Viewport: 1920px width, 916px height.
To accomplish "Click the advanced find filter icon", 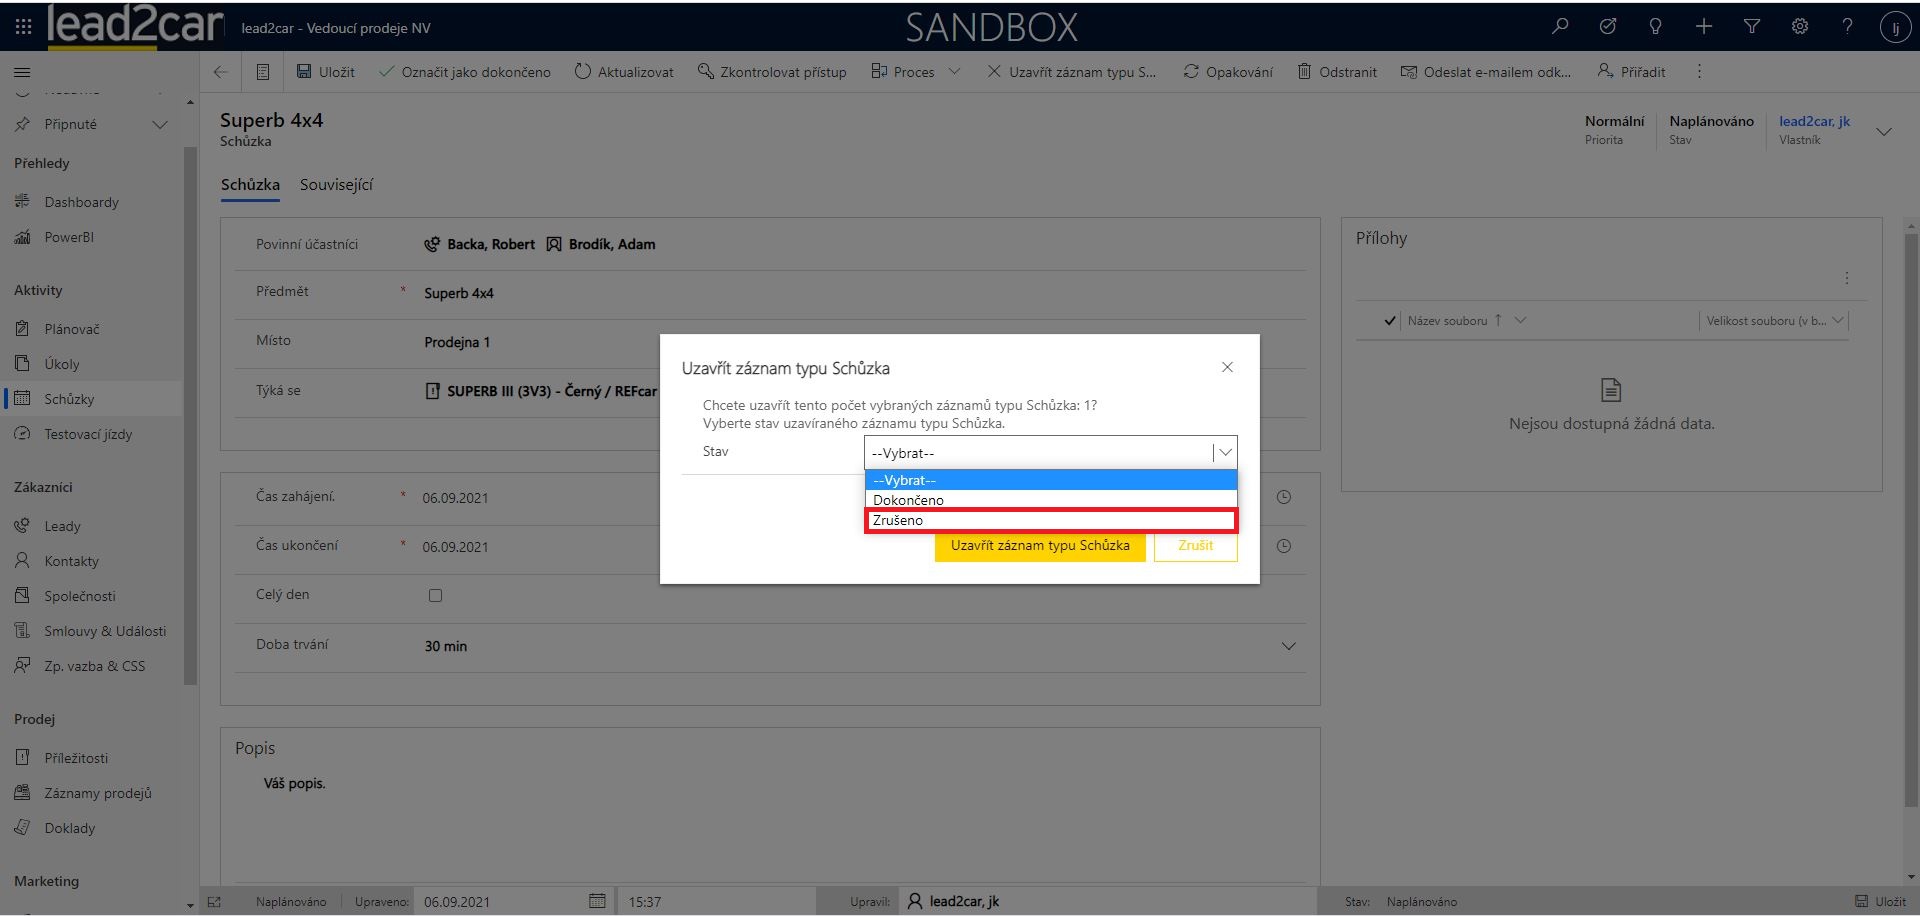I will (1752, 27).
